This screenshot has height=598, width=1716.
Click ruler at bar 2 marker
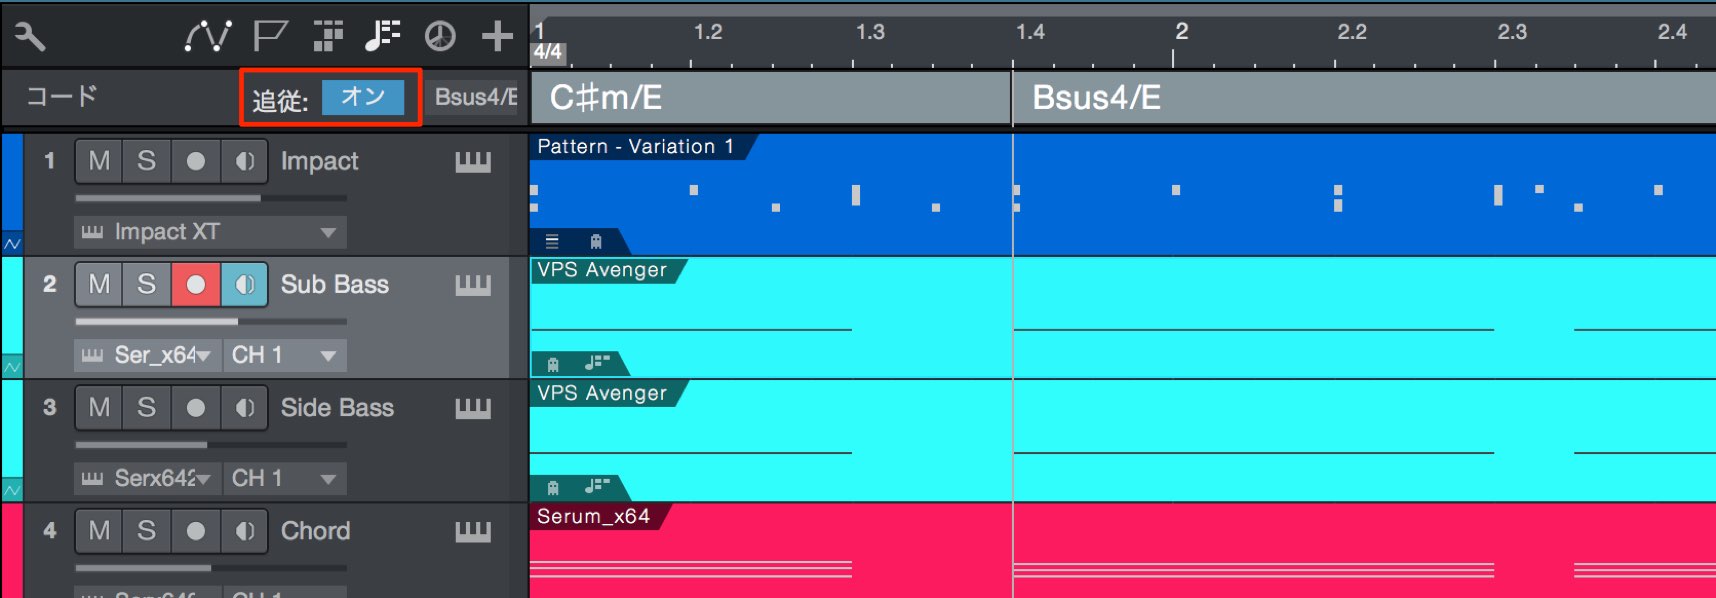(x=1181, y=32)
